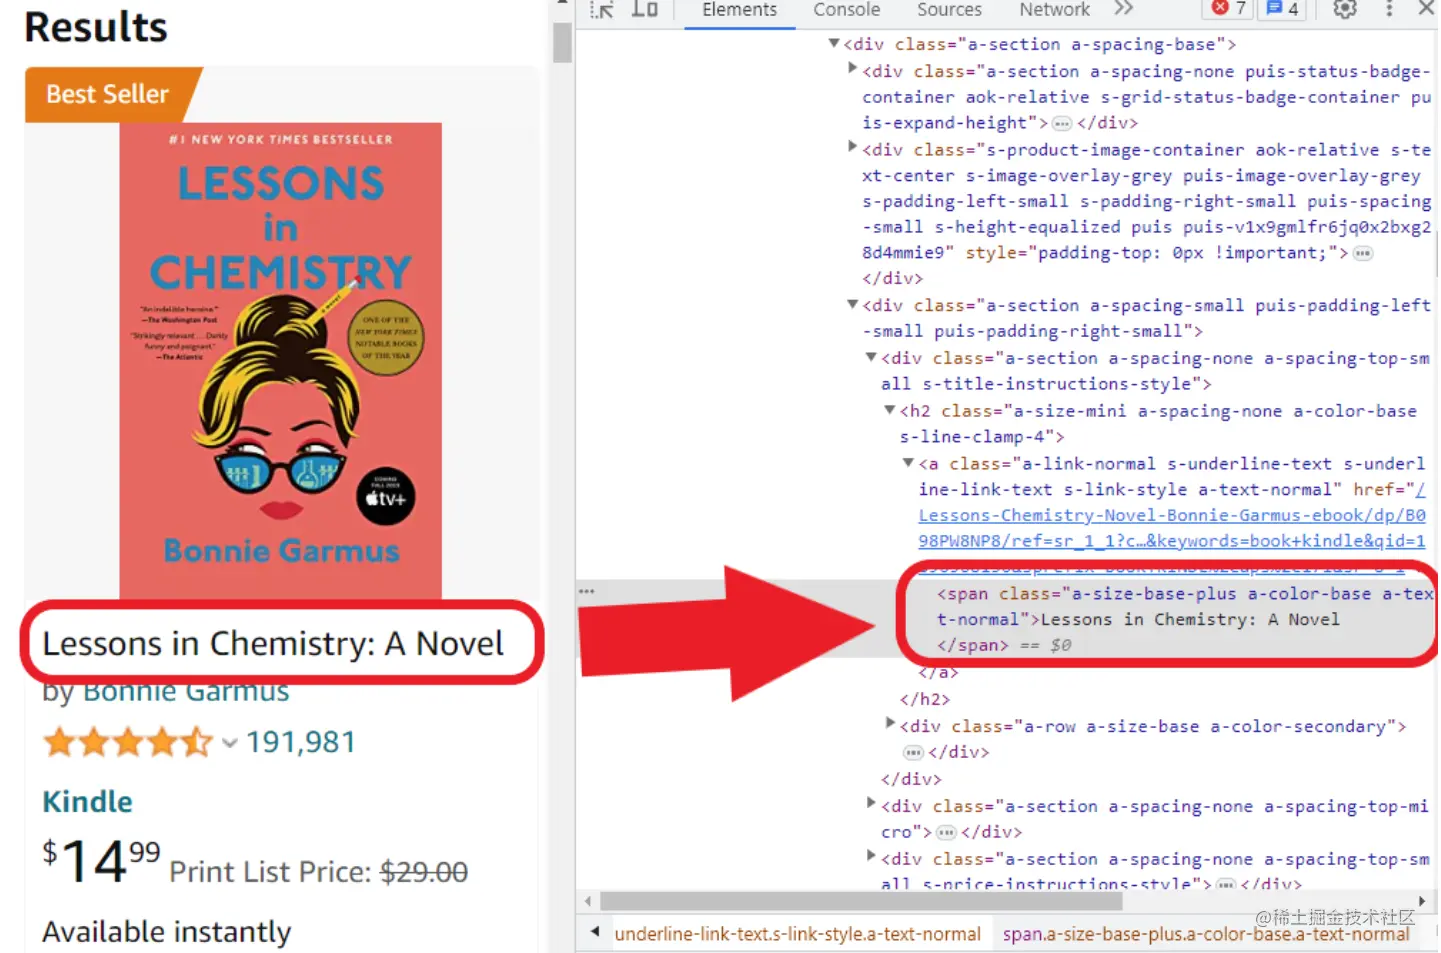Switch to the Elements tab
1441x953 pixels.
(739, 10)
